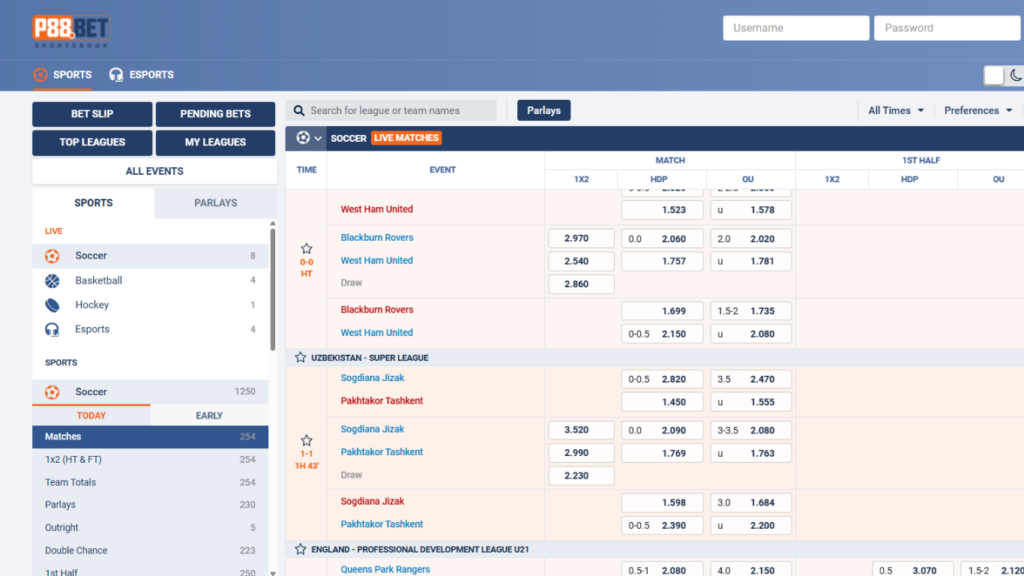
Task: Click the Esports headphones icon in top nav
Action: 116,75
